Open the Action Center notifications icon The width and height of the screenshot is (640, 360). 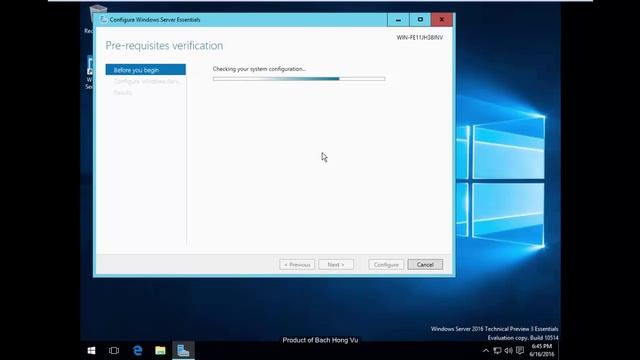[x=520, y=351]
